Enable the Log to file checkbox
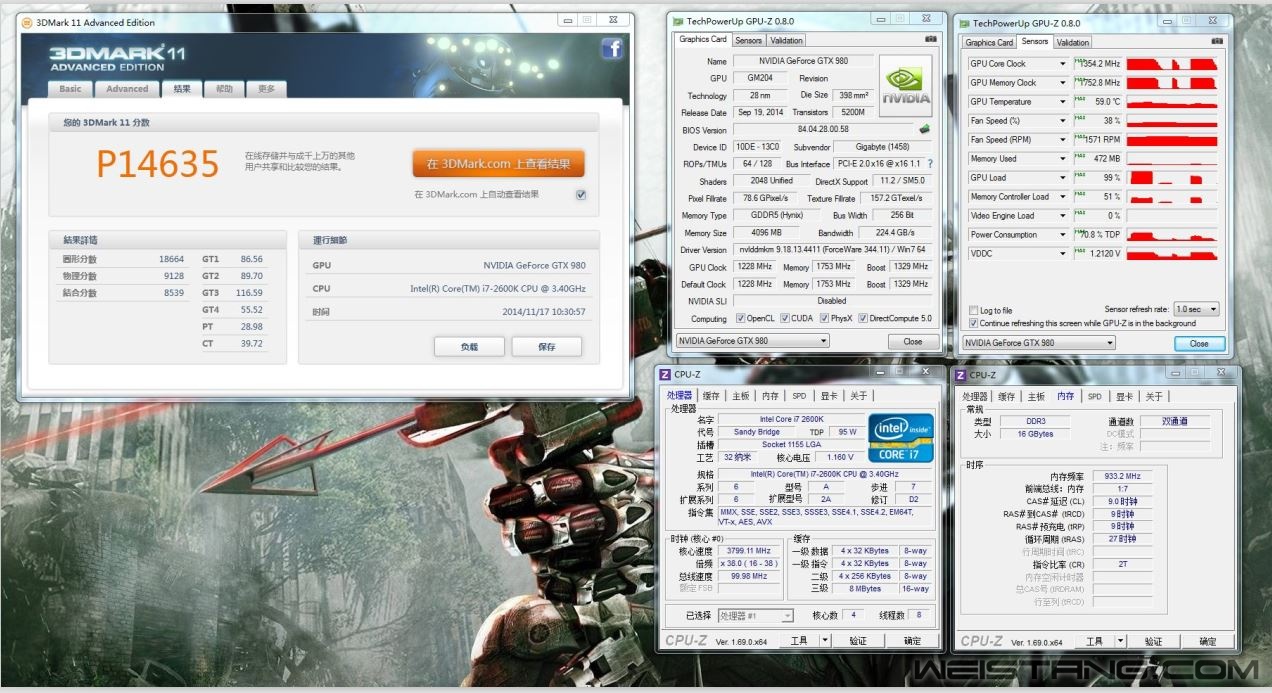 (974, 310)
